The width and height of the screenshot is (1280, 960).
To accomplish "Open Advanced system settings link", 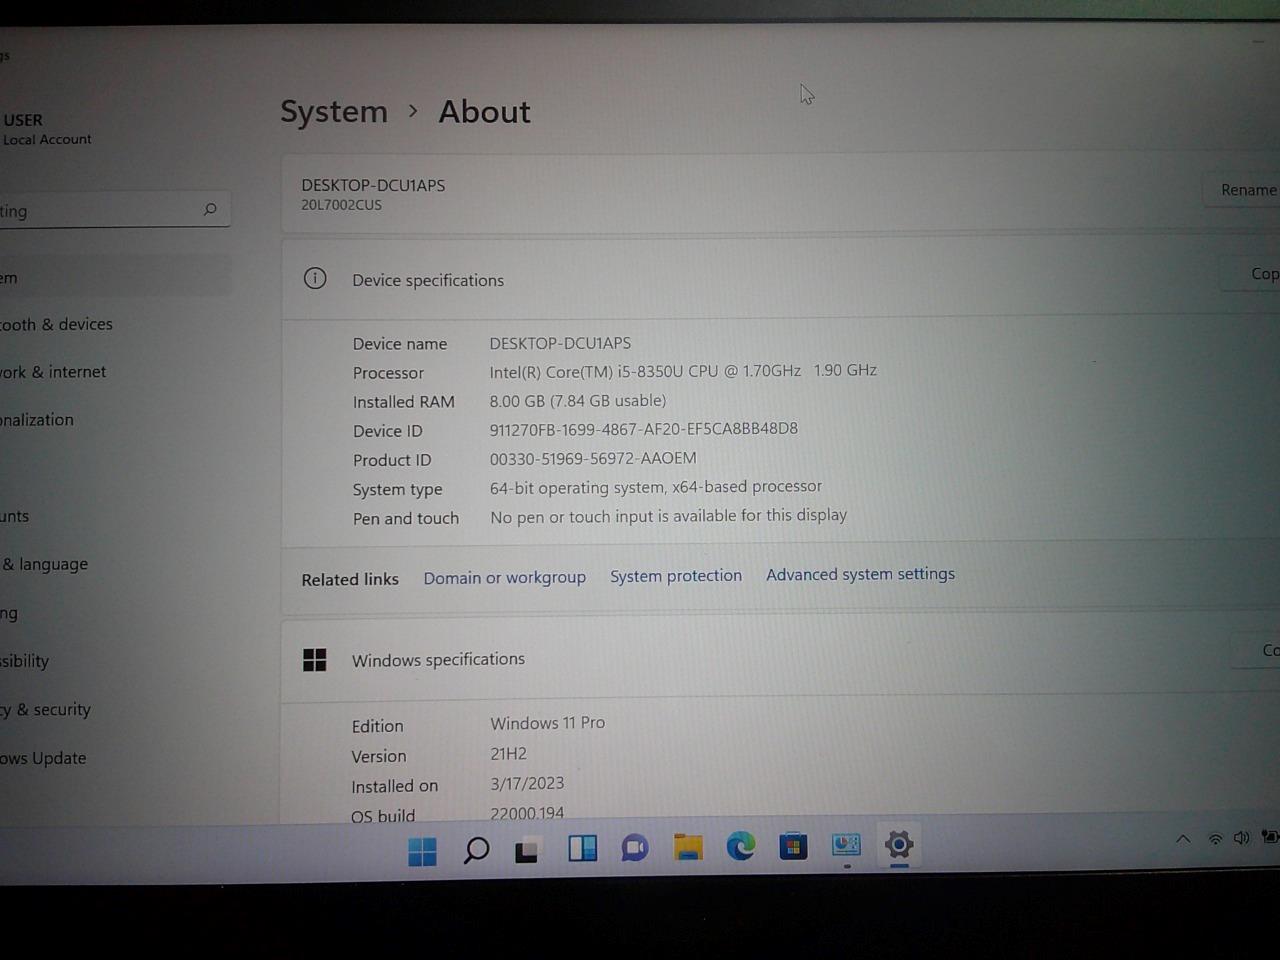I will (860, 574).
